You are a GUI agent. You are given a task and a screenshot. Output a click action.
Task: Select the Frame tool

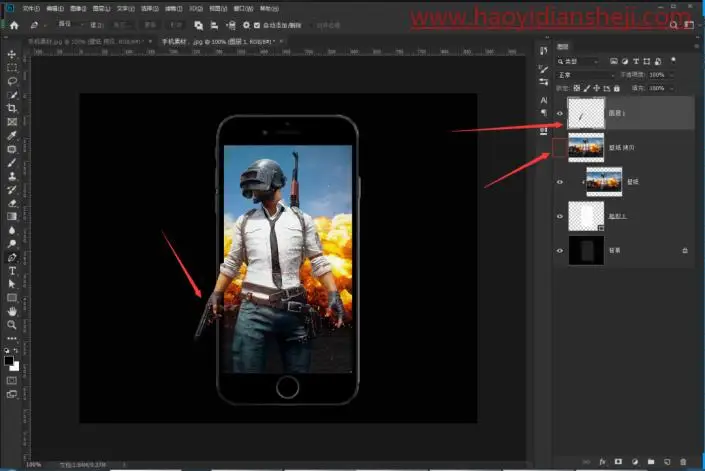pos(12,122)
